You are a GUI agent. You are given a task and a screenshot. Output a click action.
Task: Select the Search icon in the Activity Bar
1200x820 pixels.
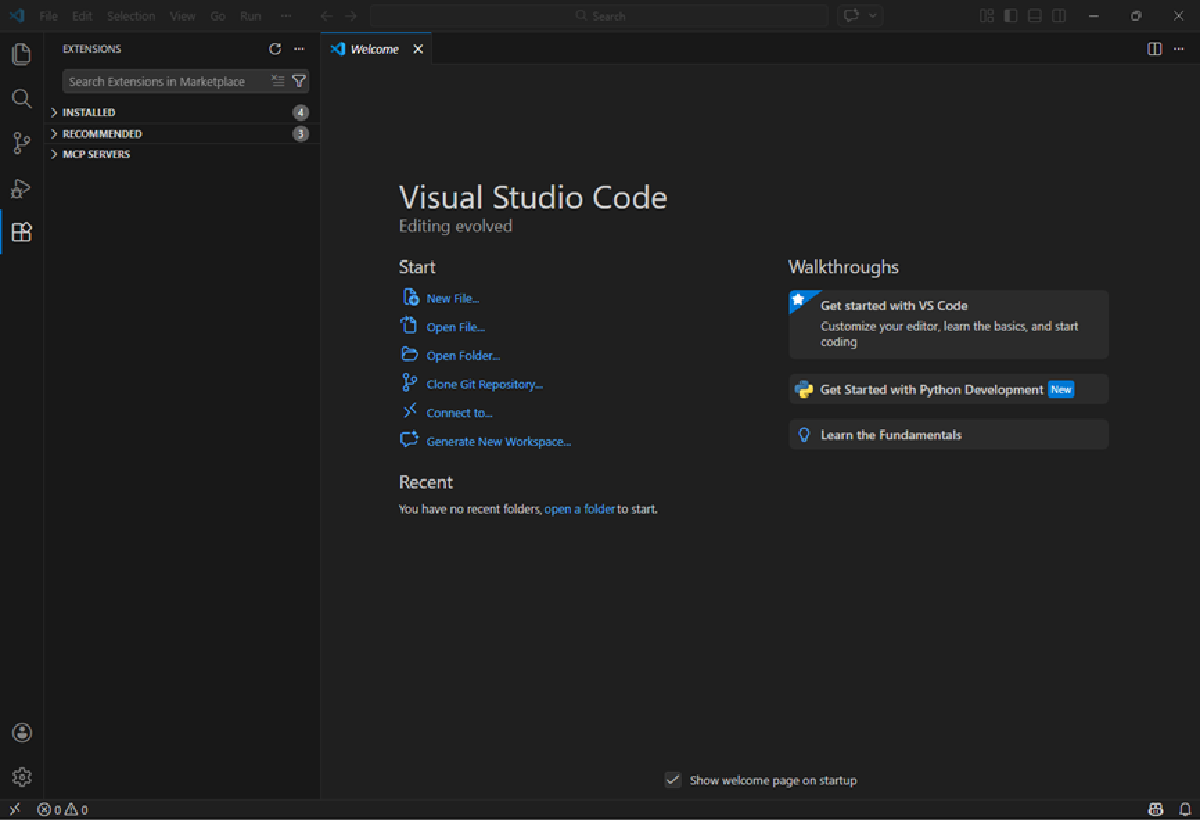[21, 98]
